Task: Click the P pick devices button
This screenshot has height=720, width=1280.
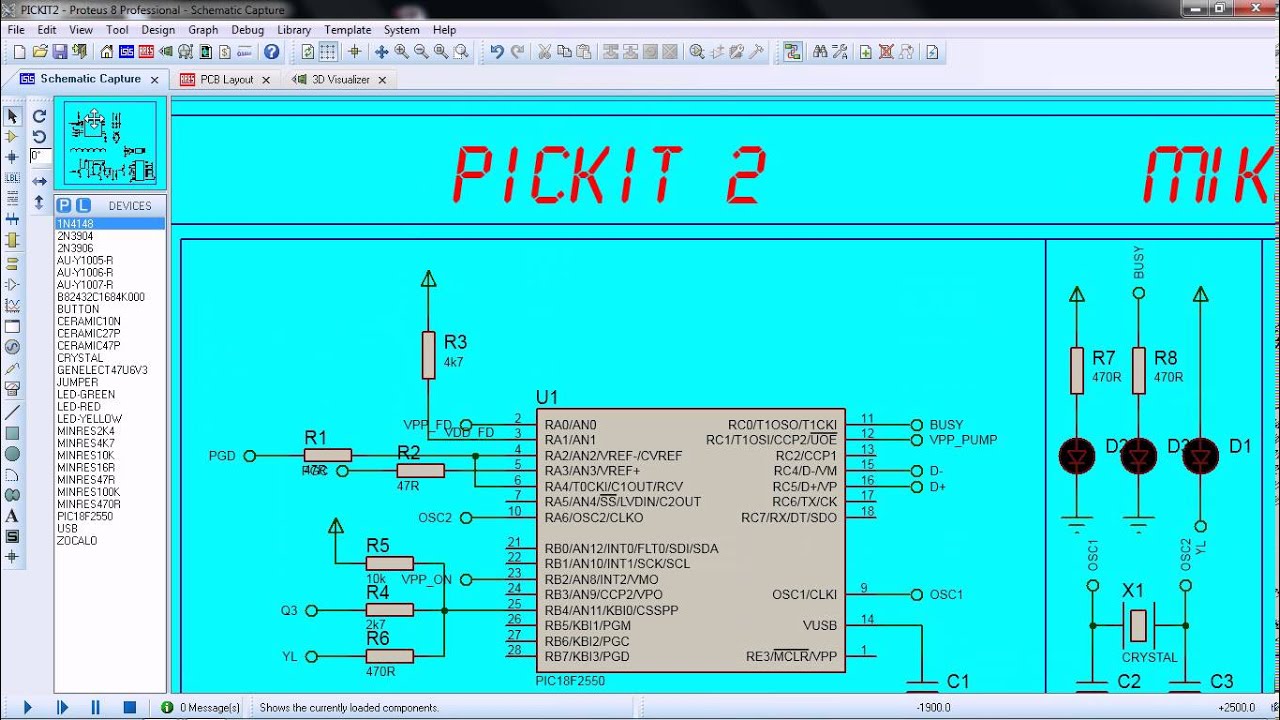Action: coord(64,205)
